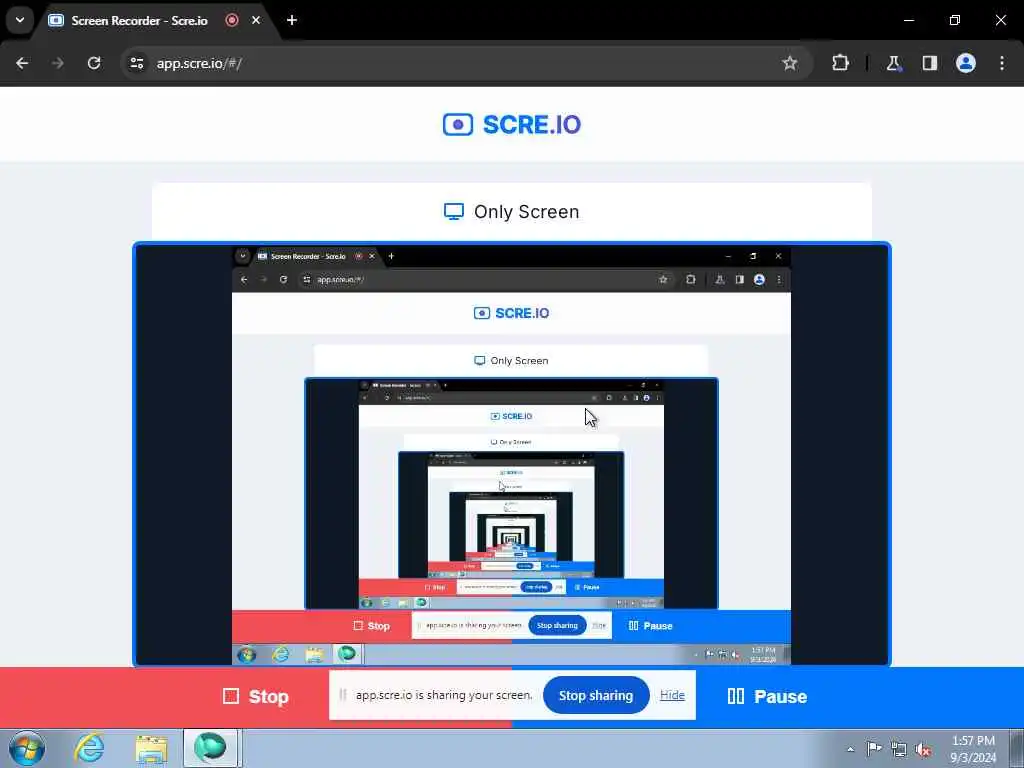Expand the tab search dropdown arrow

click(20, 20)
